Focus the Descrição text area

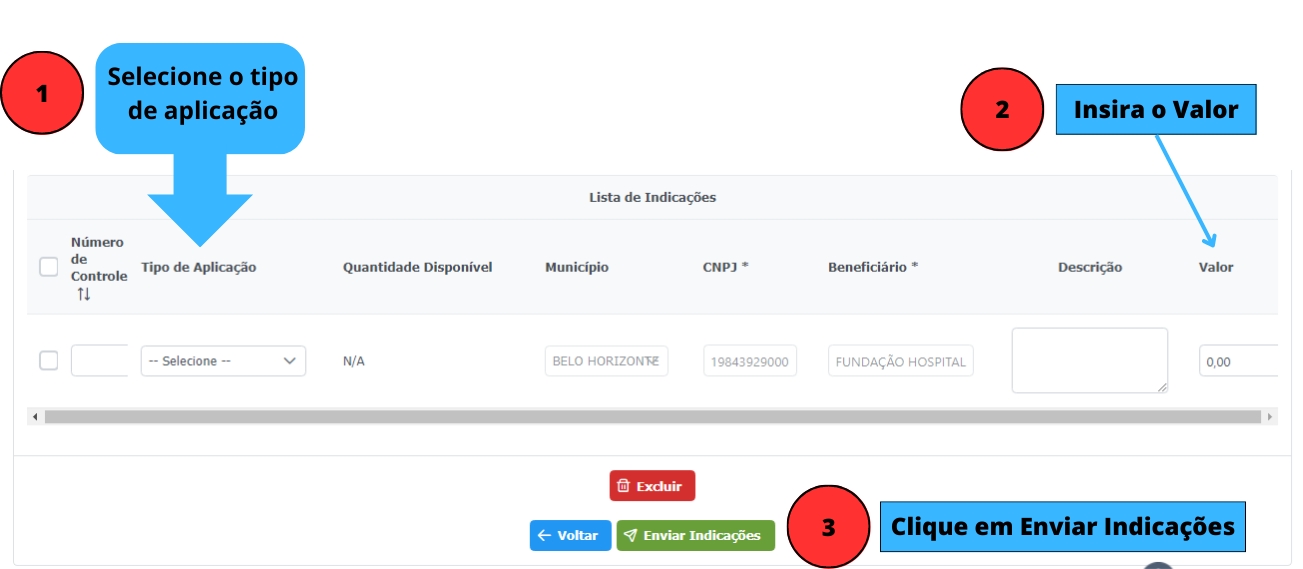pos(1089,360)
